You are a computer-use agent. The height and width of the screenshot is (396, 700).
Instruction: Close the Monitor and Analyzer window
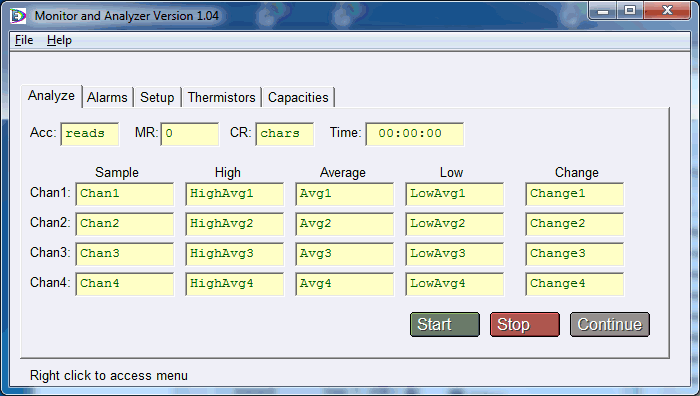667,11
